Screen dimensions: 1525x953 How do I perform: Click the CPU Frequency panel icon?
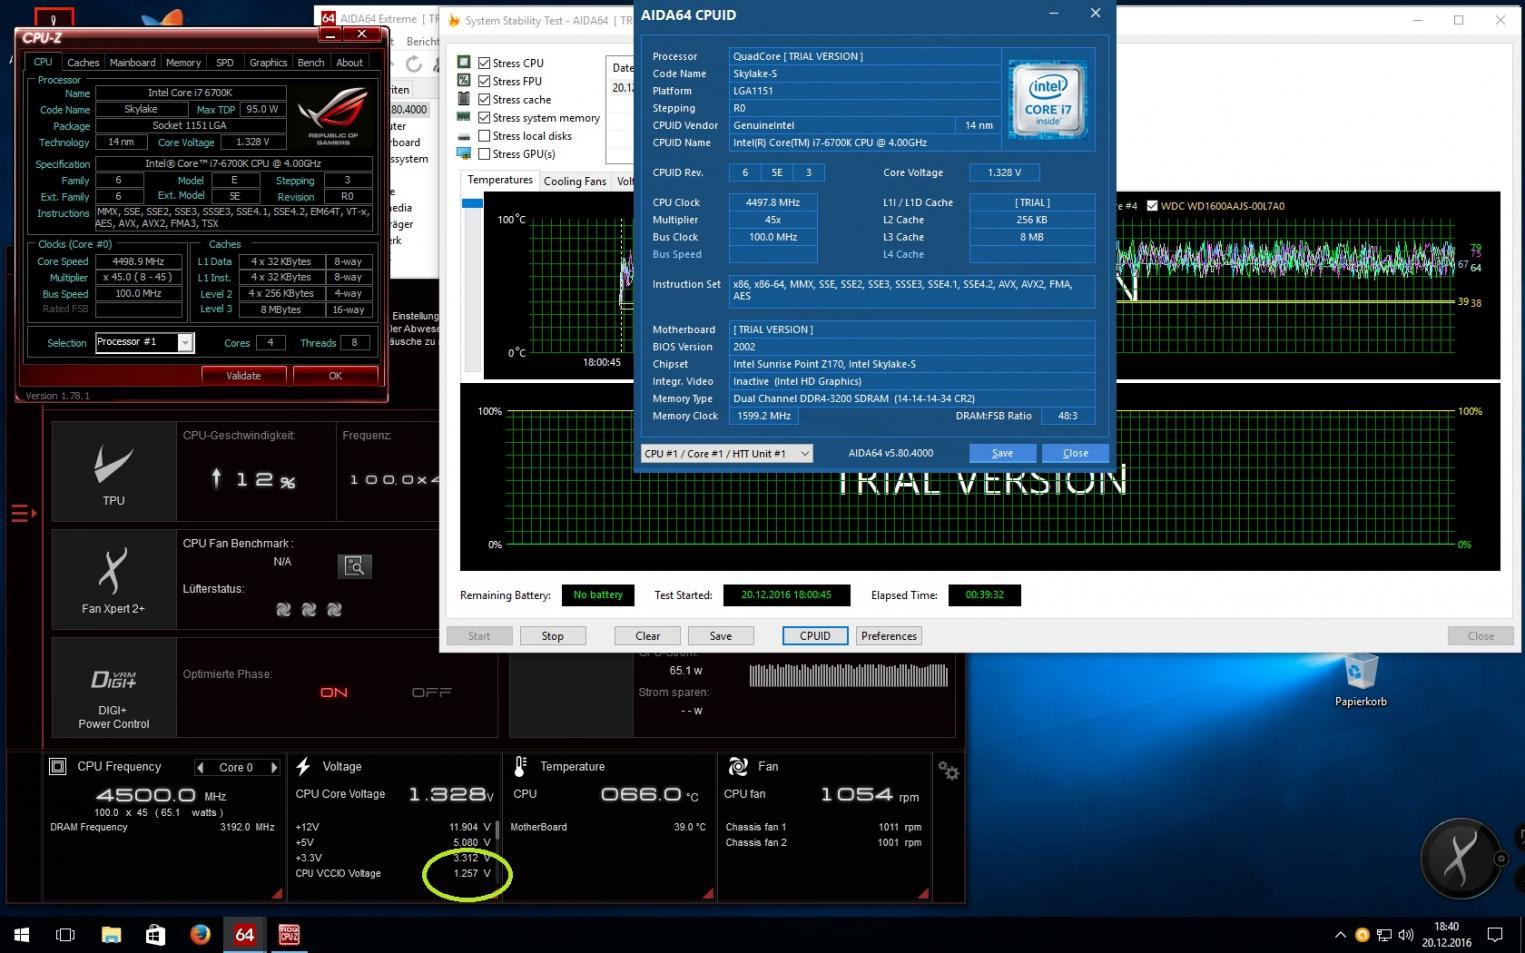coord(59,767)
